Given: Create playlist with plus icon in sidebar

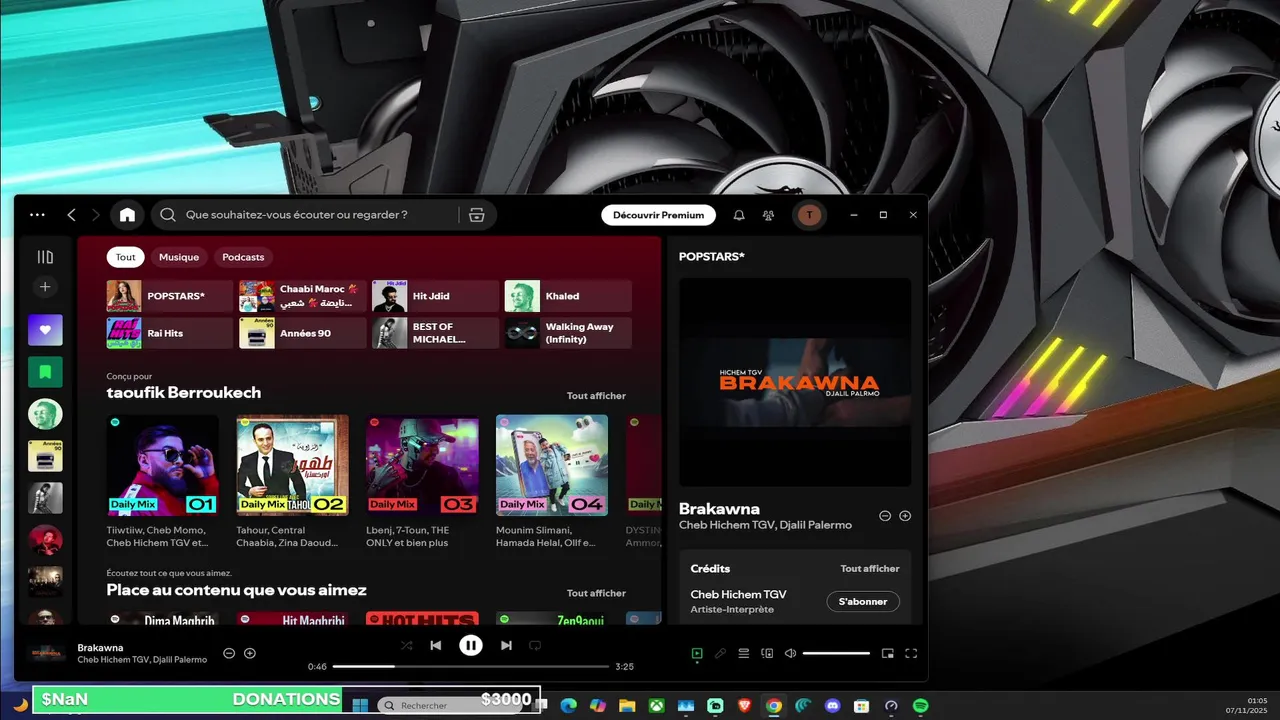Looking at the screenshot, I should [x=45, y=287].
